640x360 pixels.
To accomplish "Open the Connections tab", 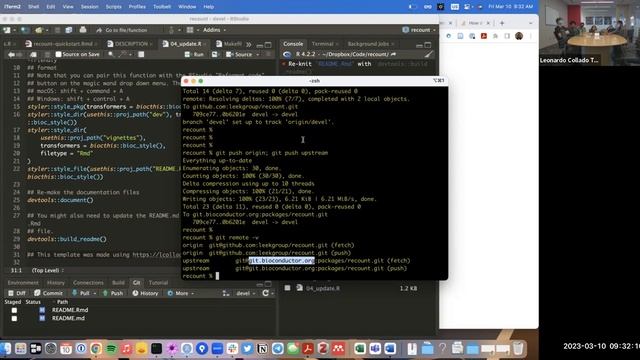I will tap(88, 282).
